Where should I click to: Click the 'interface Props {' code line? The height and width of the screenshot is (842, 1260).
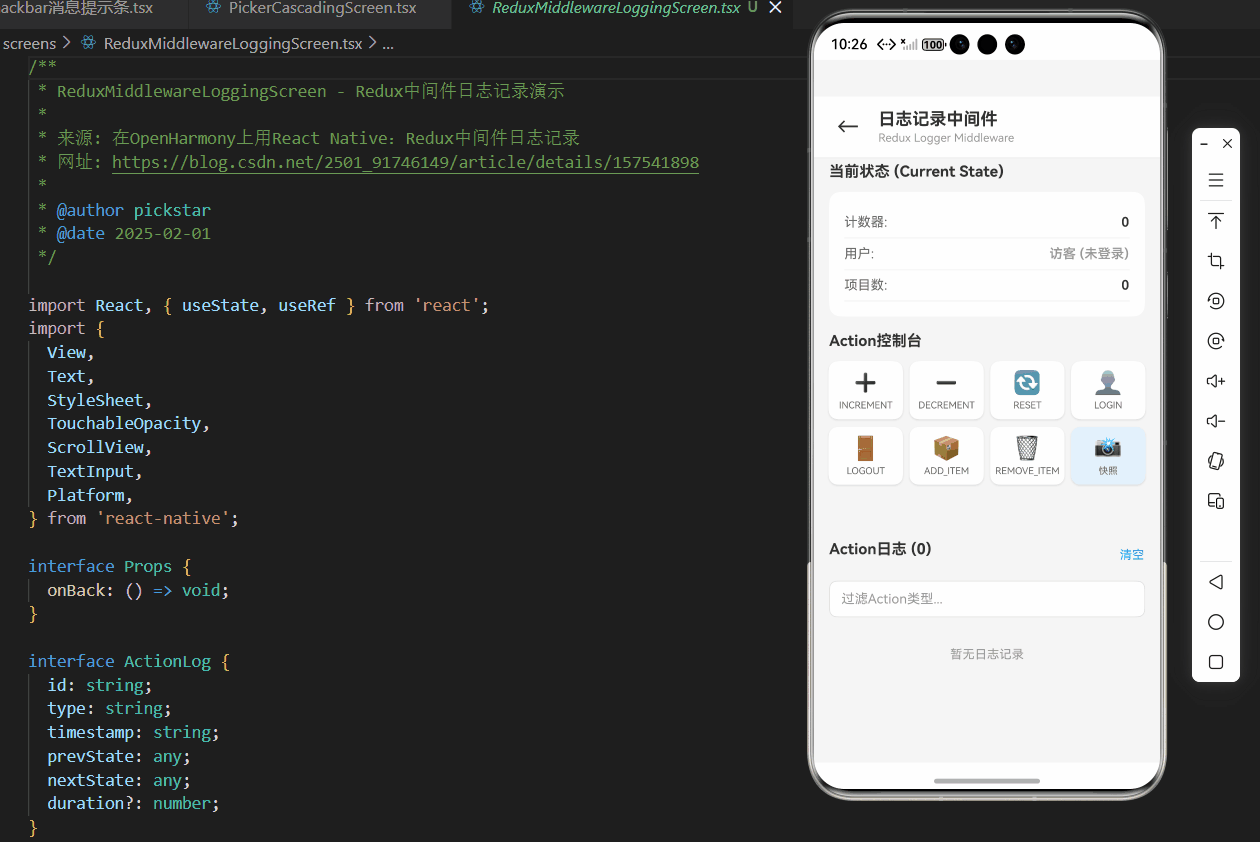click(109, 566)
